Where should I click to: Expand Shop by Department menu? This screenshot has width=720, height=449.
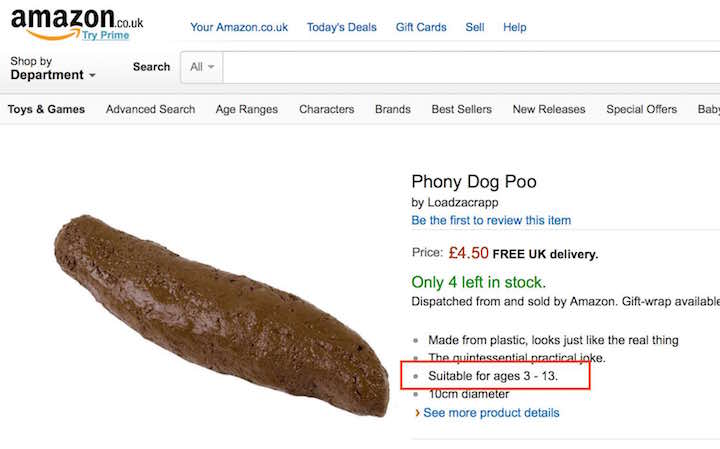52,68
